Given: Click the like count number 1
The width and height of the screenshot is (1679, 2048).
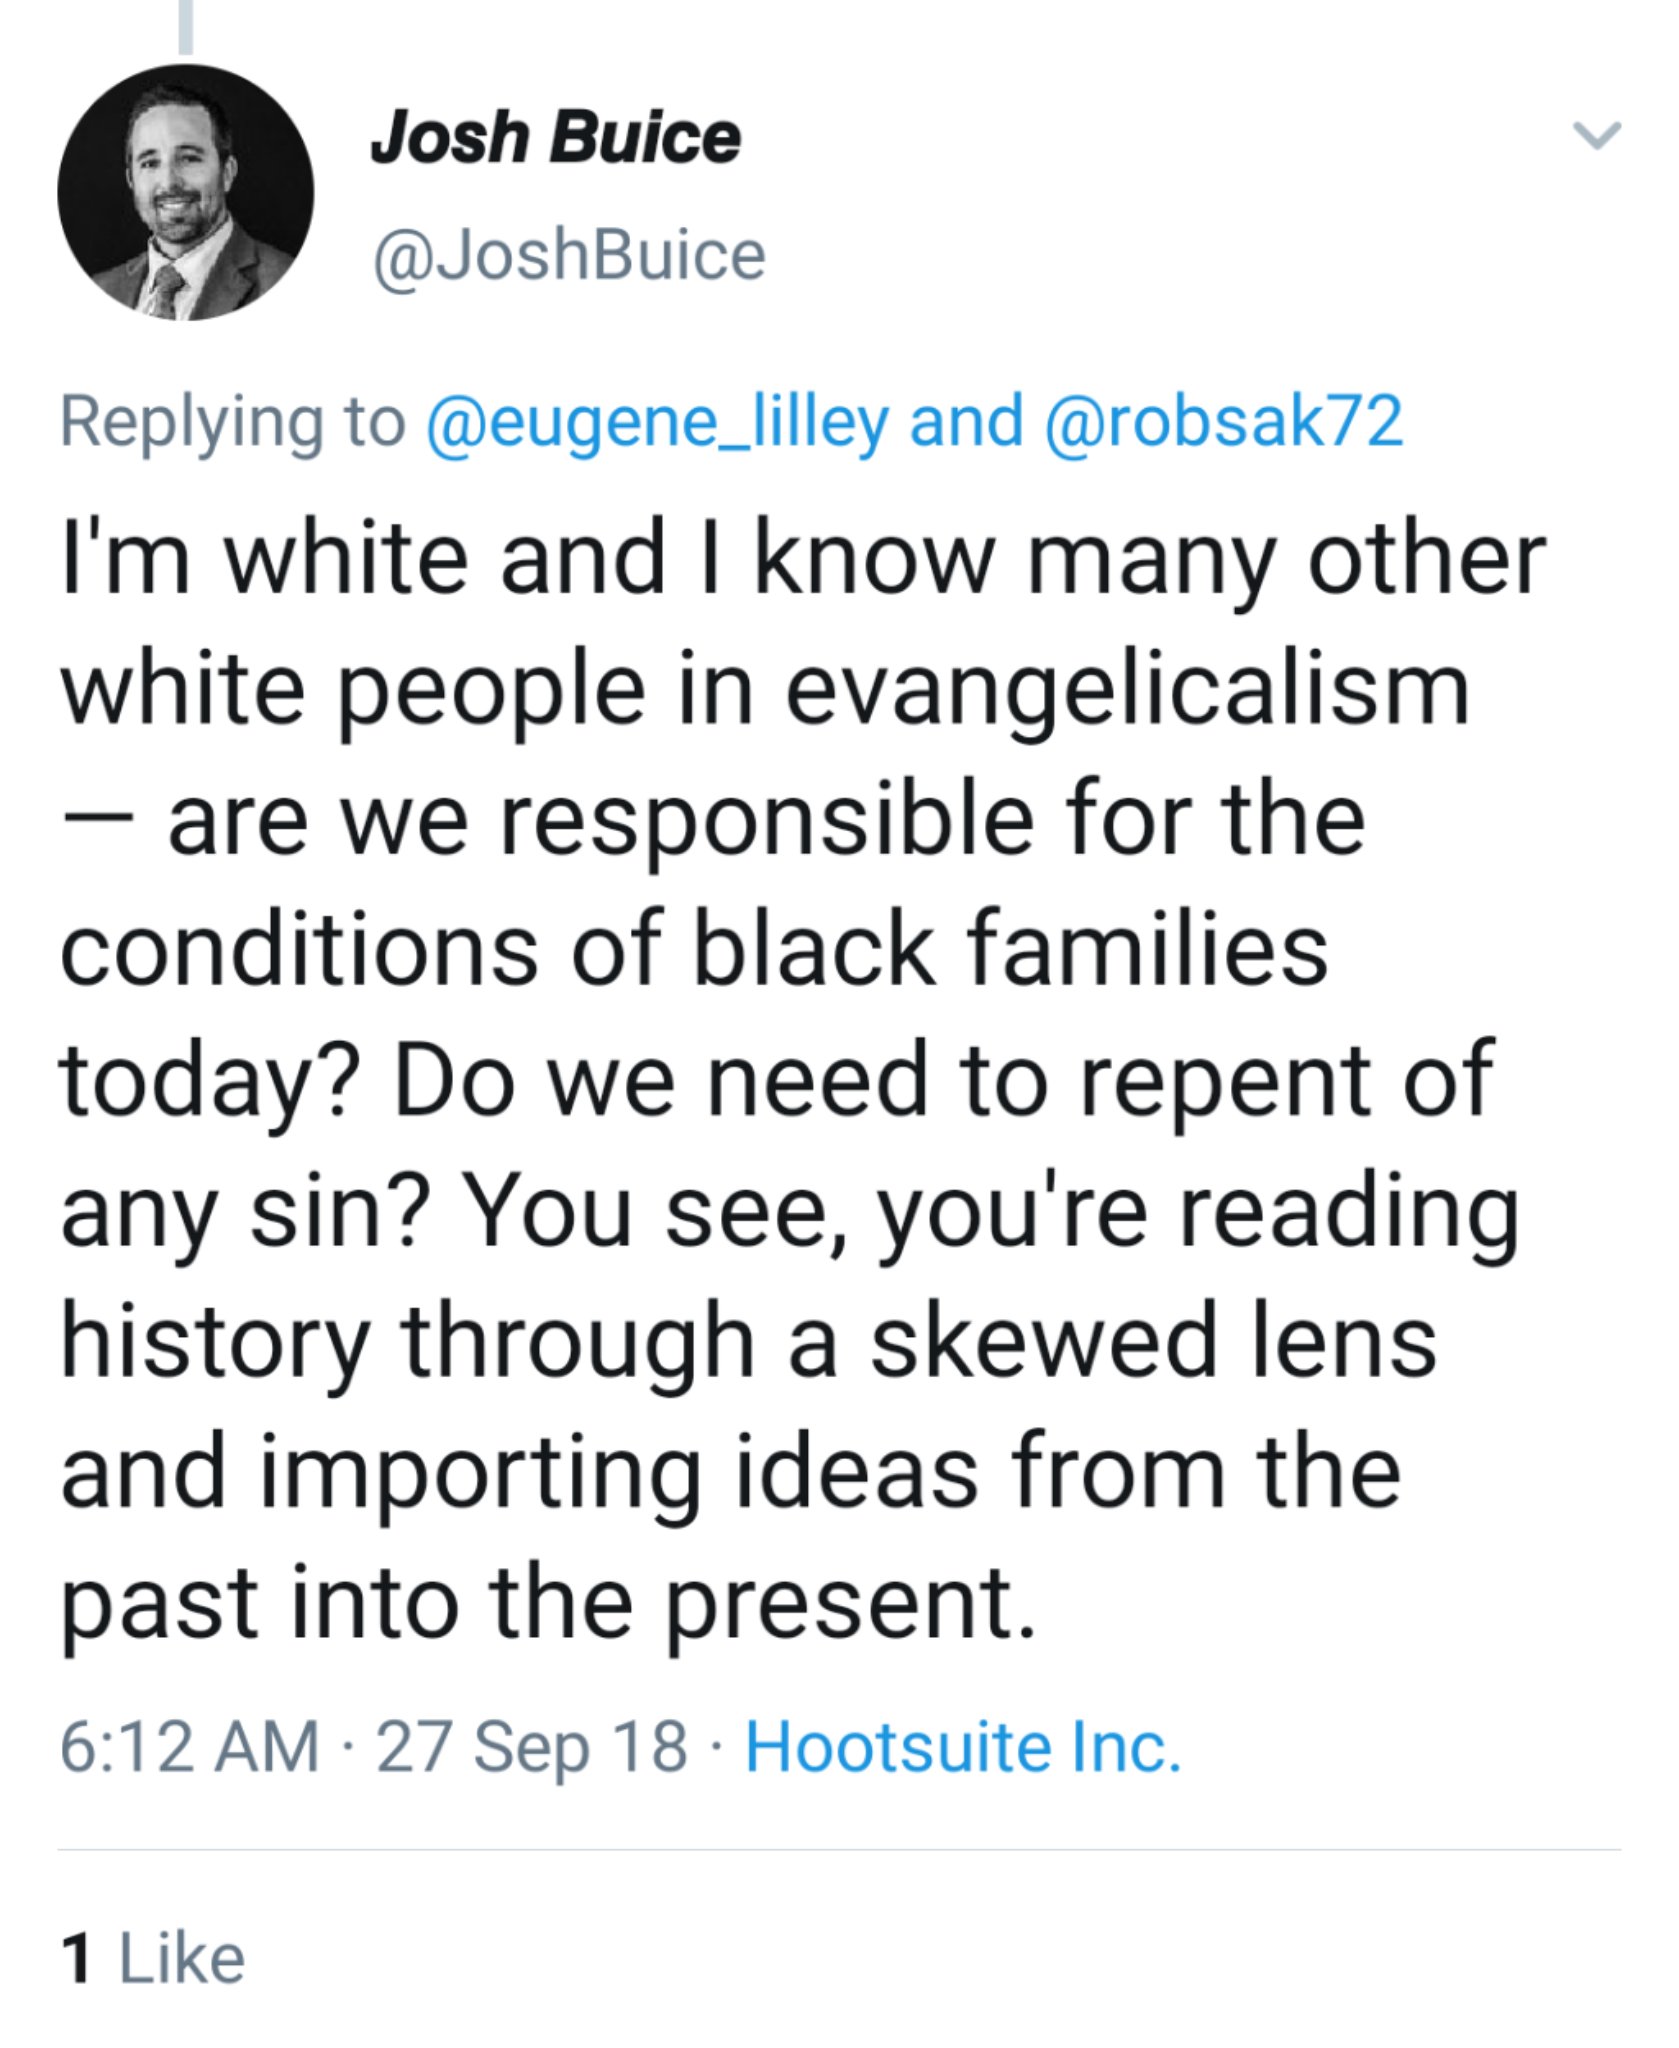Looking at the screenshot, I should point(76,1959).
